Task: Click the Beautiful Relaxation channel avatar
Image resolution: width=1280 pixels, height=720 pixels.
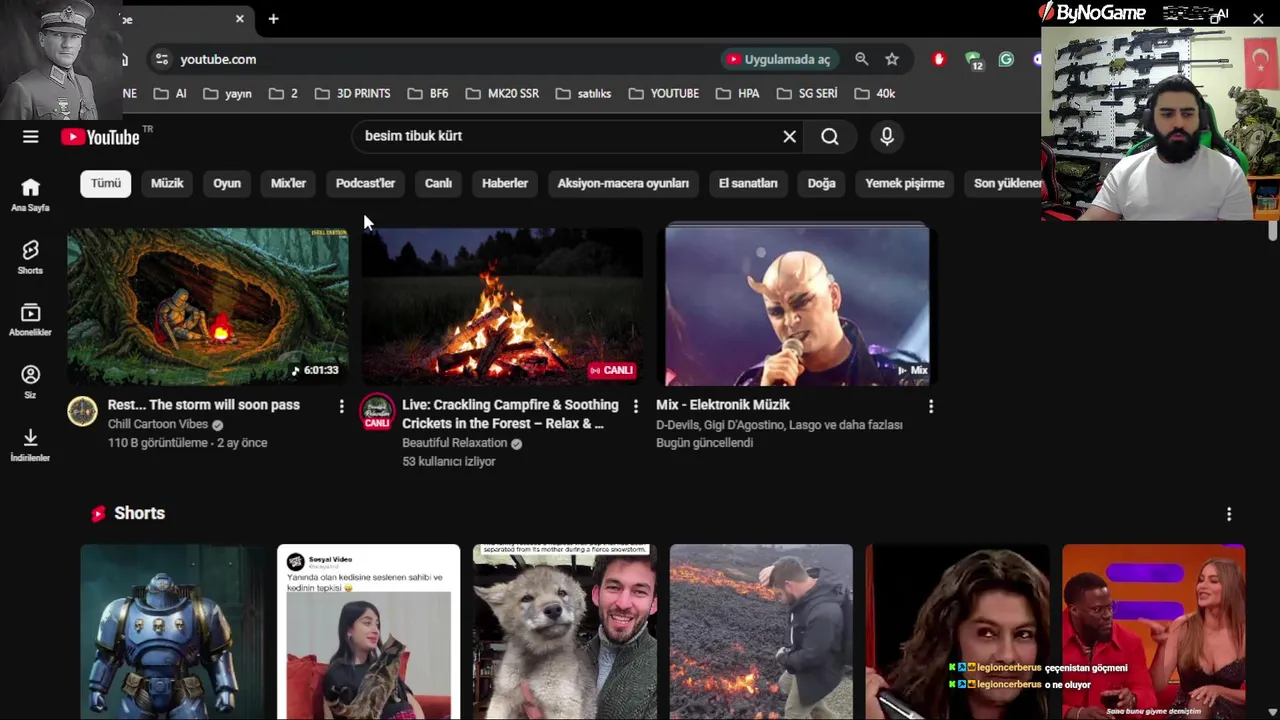Action: [x=377, y=411]
